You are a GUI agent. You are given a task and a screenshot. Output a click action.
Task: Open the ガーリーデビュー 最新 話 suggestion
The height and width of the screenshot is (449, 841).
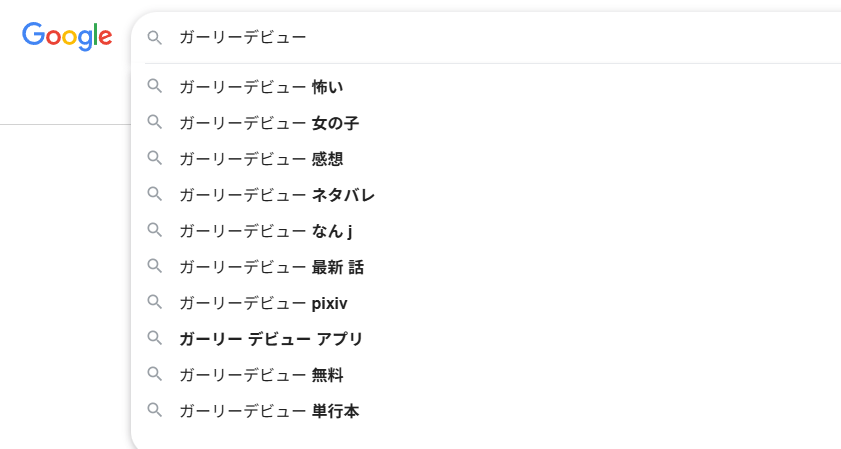point(271,267)
